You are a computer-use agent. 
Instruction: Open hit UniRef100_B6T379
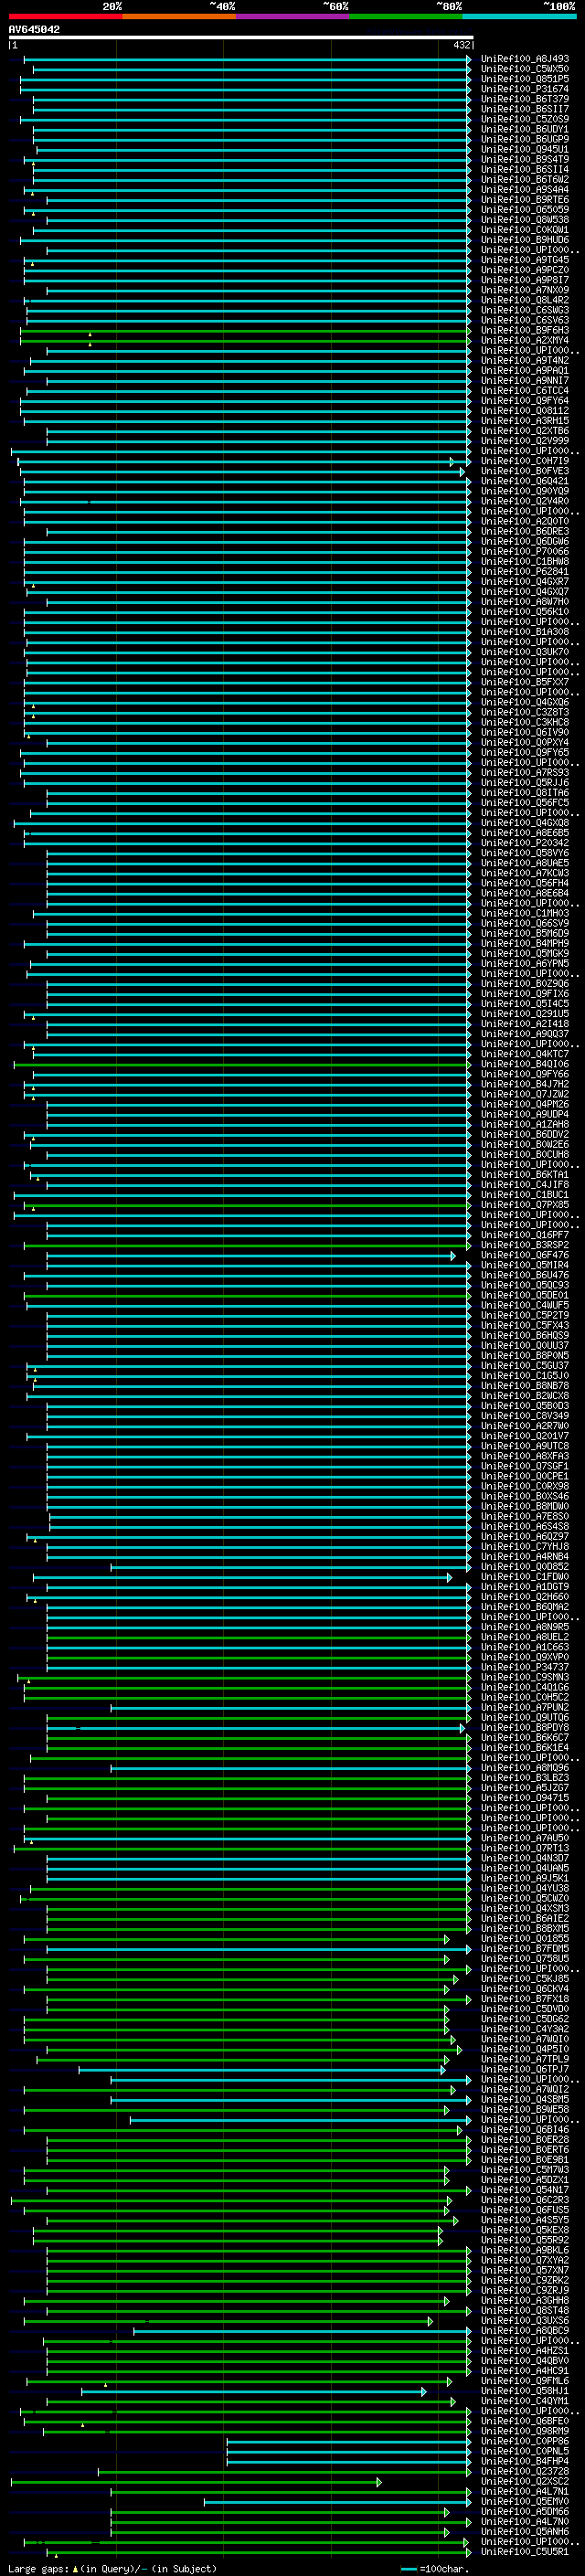tap(525, 99)
